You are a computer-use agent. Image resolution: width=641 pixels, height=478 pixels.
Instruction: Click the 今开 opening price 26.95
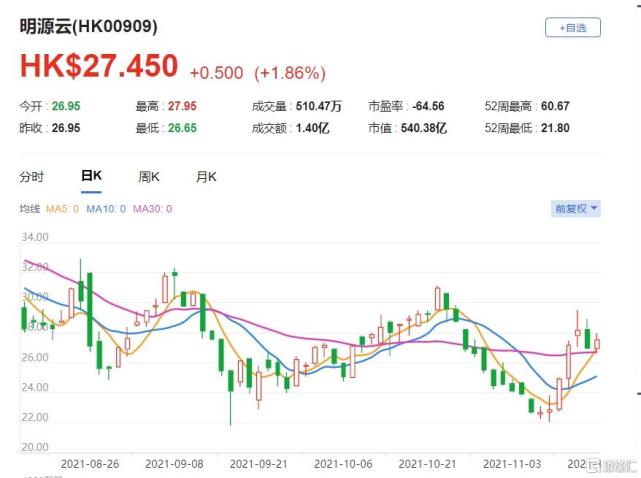pos(66,106)
